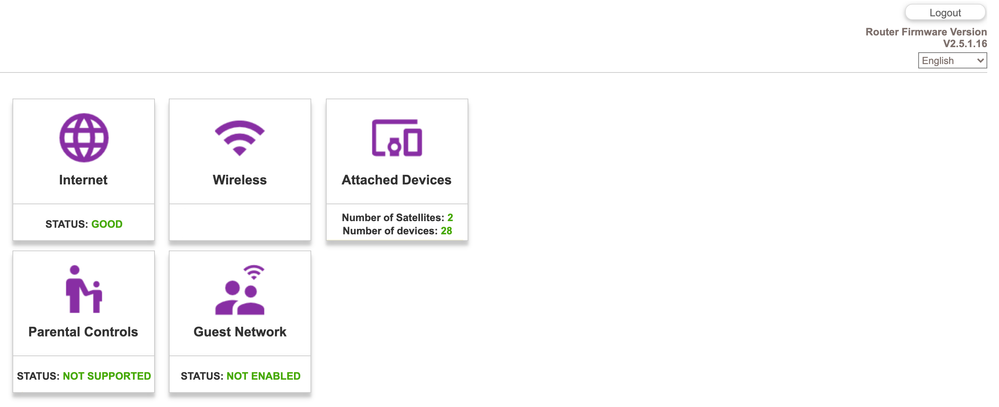
Task: Click Guest Network NOT ENABLED status
Action: click(x=240, y=376)
